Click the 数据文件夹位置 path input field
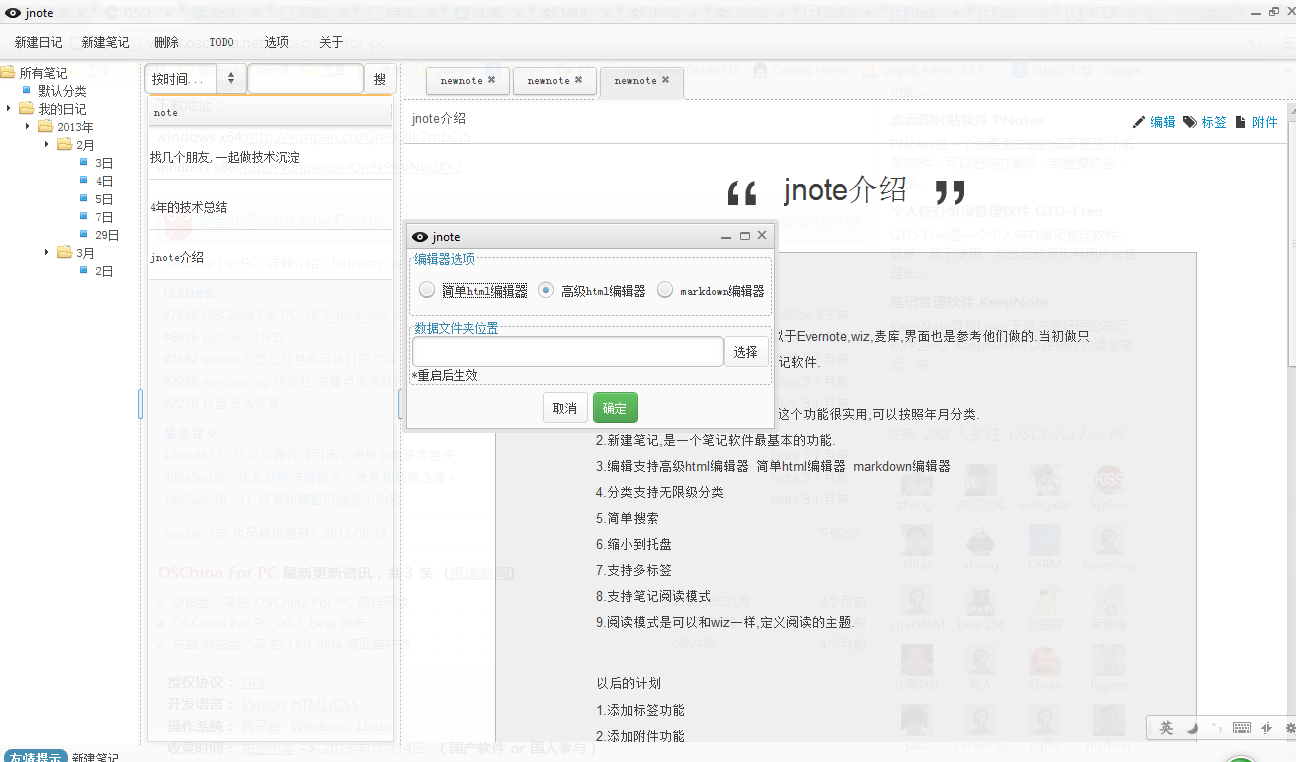 [x=567, y=352]
